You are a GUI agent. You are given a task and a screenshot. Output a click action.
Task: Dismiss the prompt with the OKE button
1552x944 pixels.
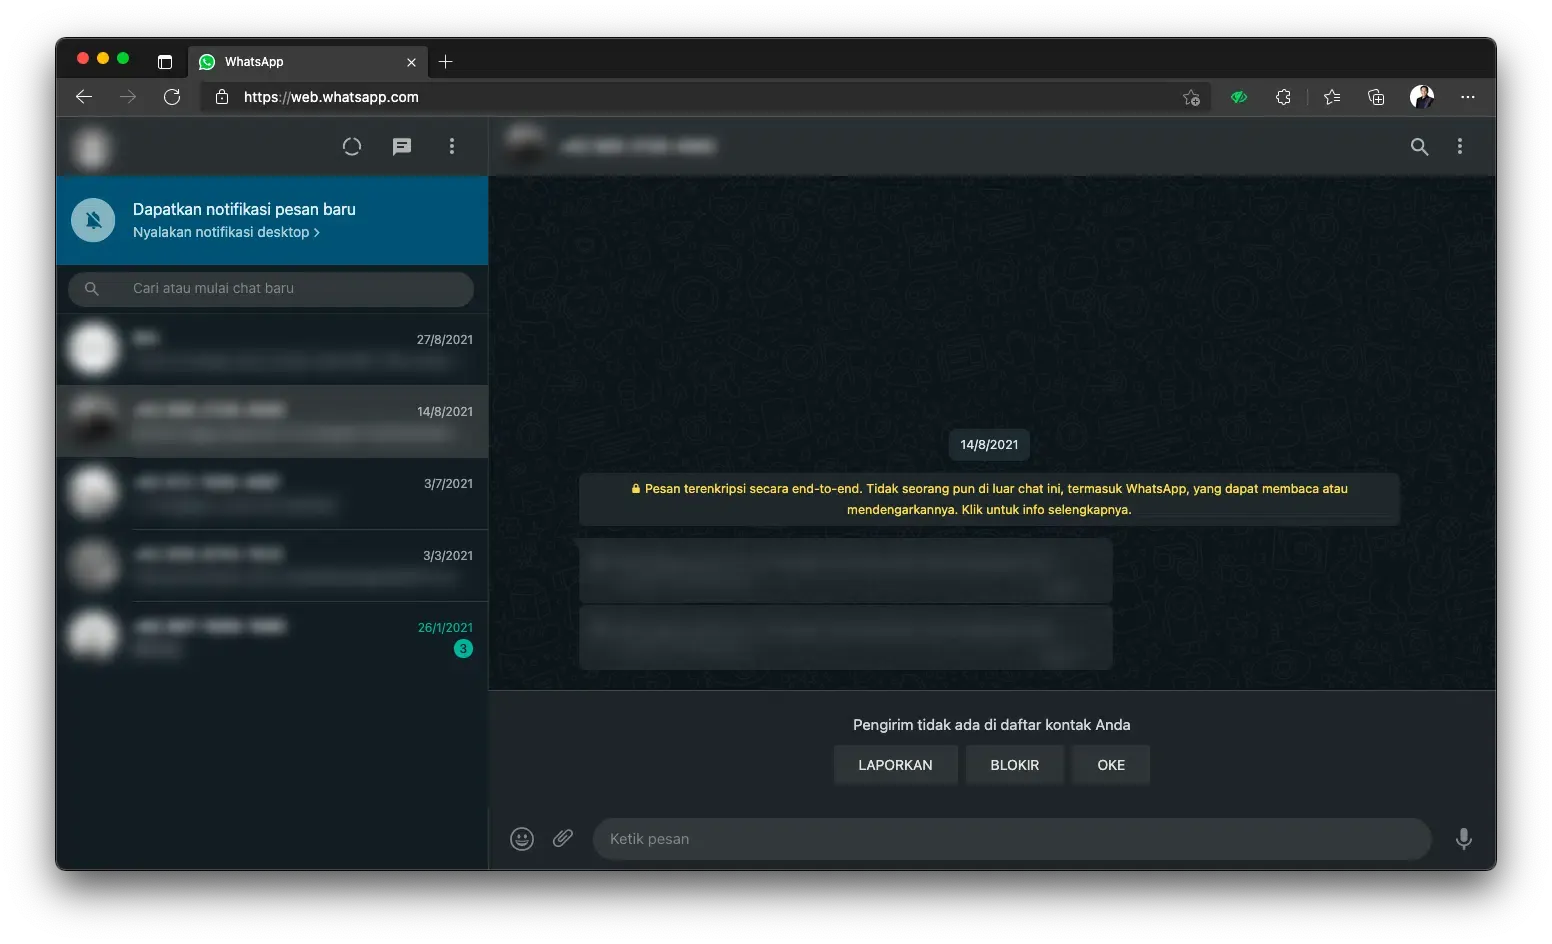1110,765
